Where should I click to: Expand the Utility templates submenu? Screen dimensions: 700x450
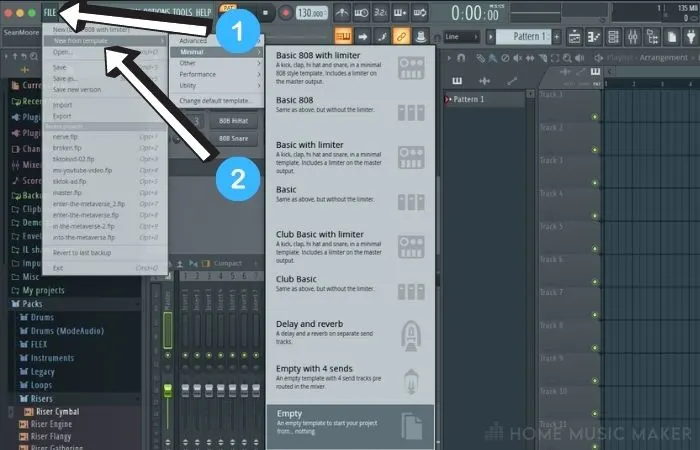[217, 85]
